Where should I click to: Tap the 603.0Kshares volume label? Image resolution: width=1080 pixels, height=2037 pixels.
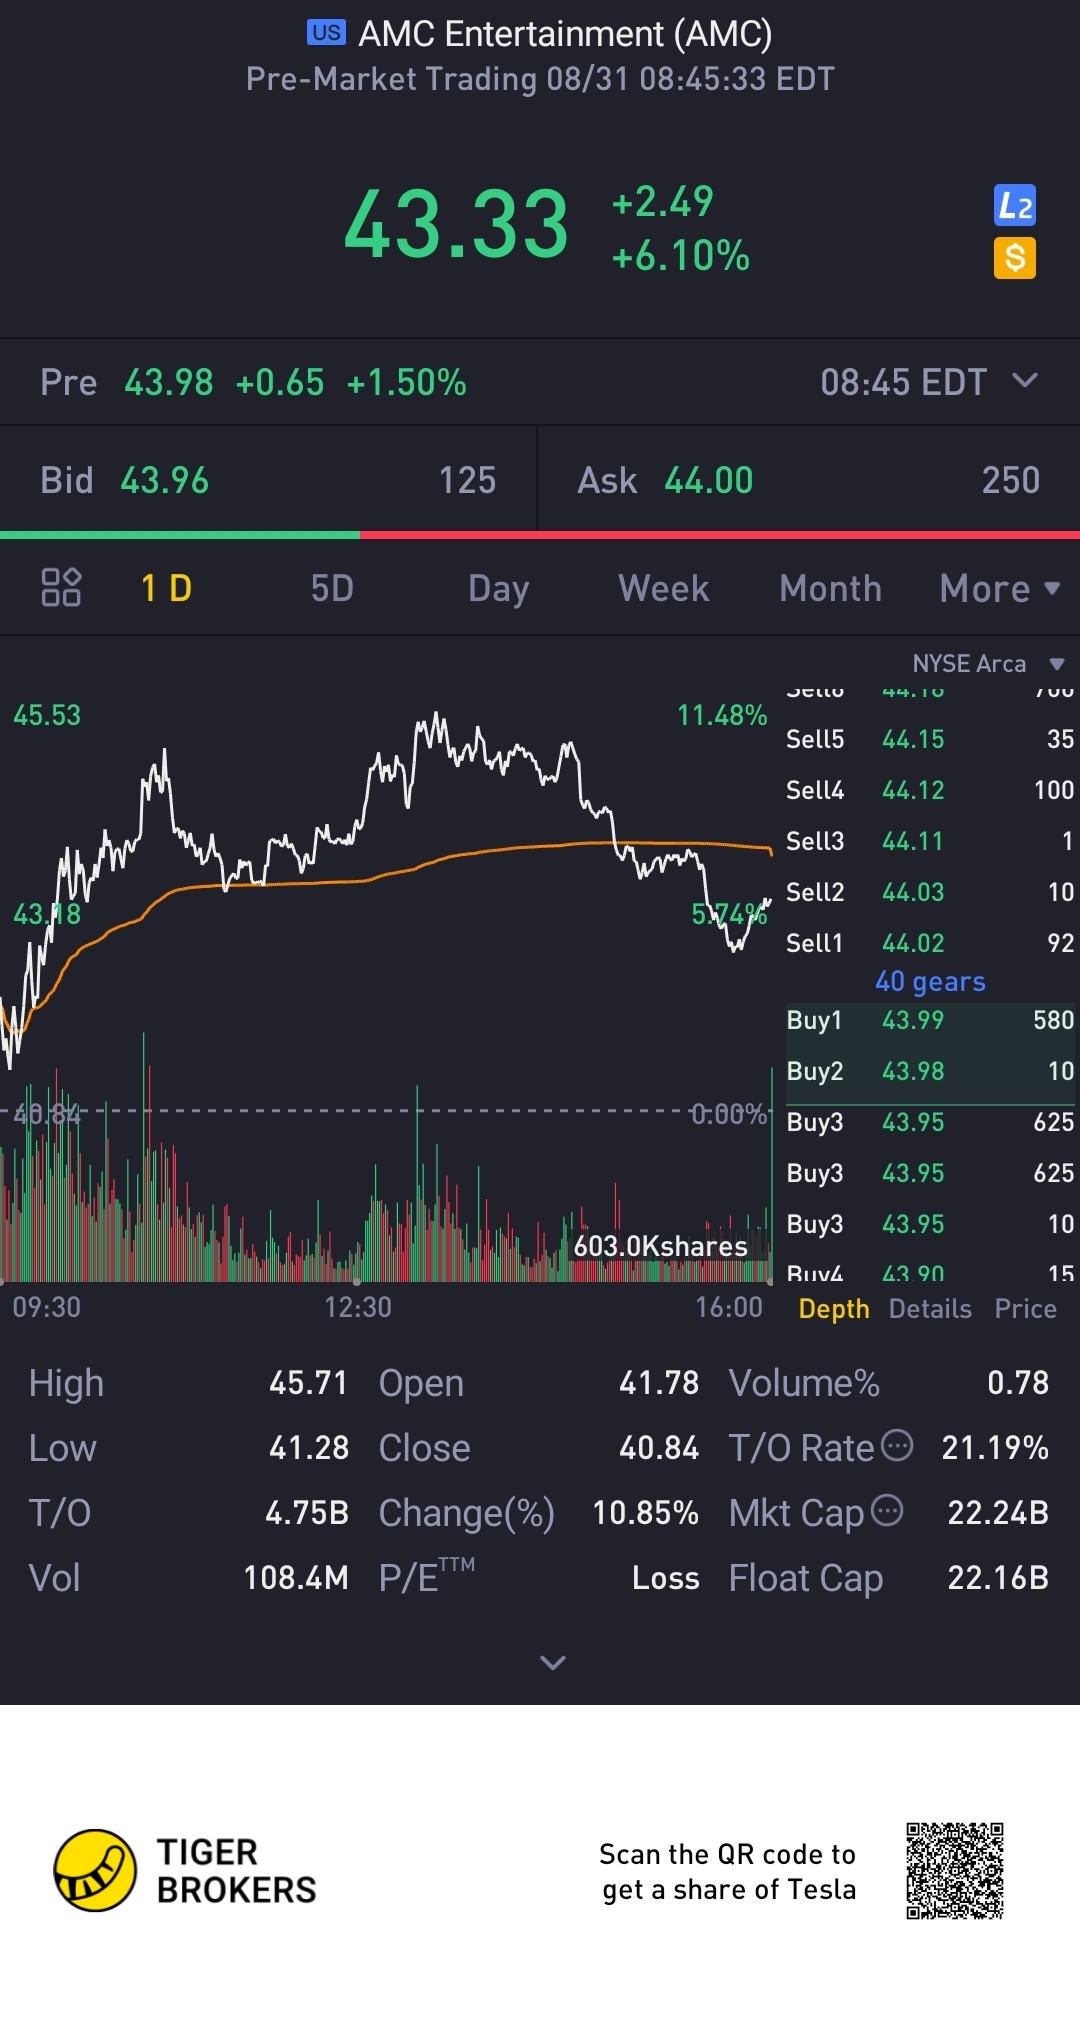(660, 1246)
